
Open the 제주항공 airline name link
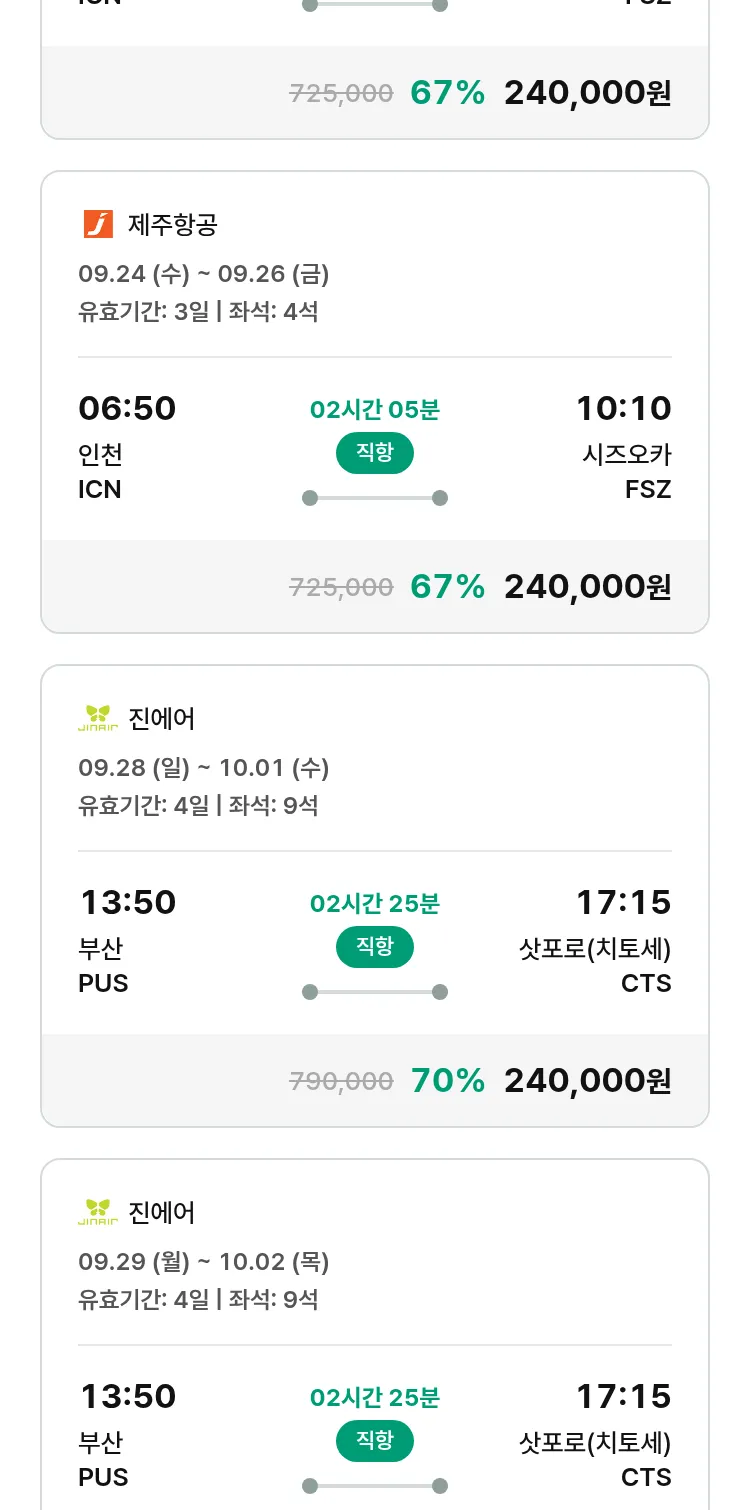[172, 225]
